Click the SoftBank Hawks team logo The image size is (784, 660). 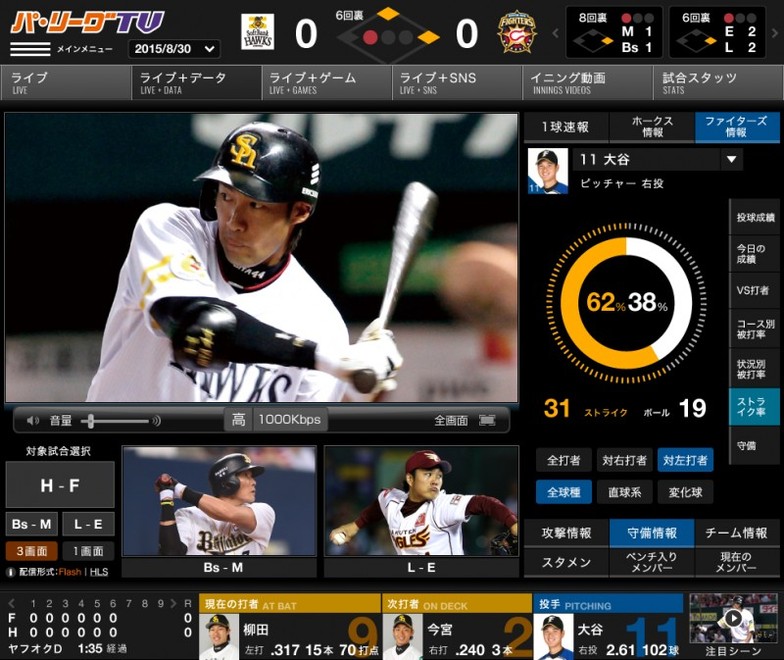tap(257, 33)
